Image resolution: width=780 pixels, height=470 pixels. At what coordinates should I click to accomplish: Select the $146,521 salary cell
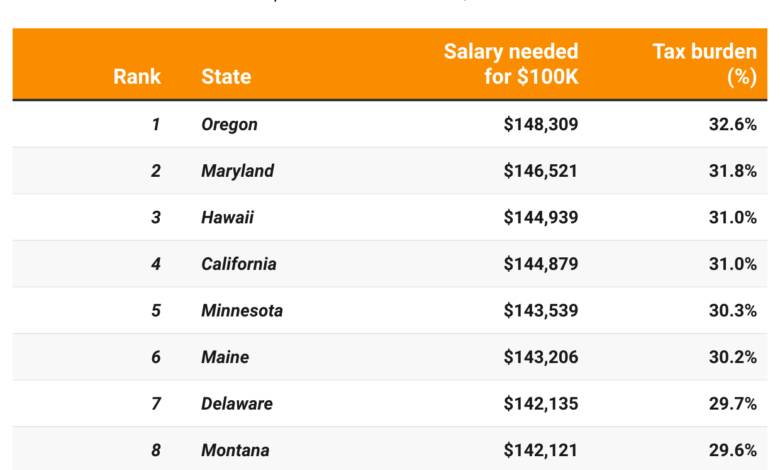[x=541, y=171]
